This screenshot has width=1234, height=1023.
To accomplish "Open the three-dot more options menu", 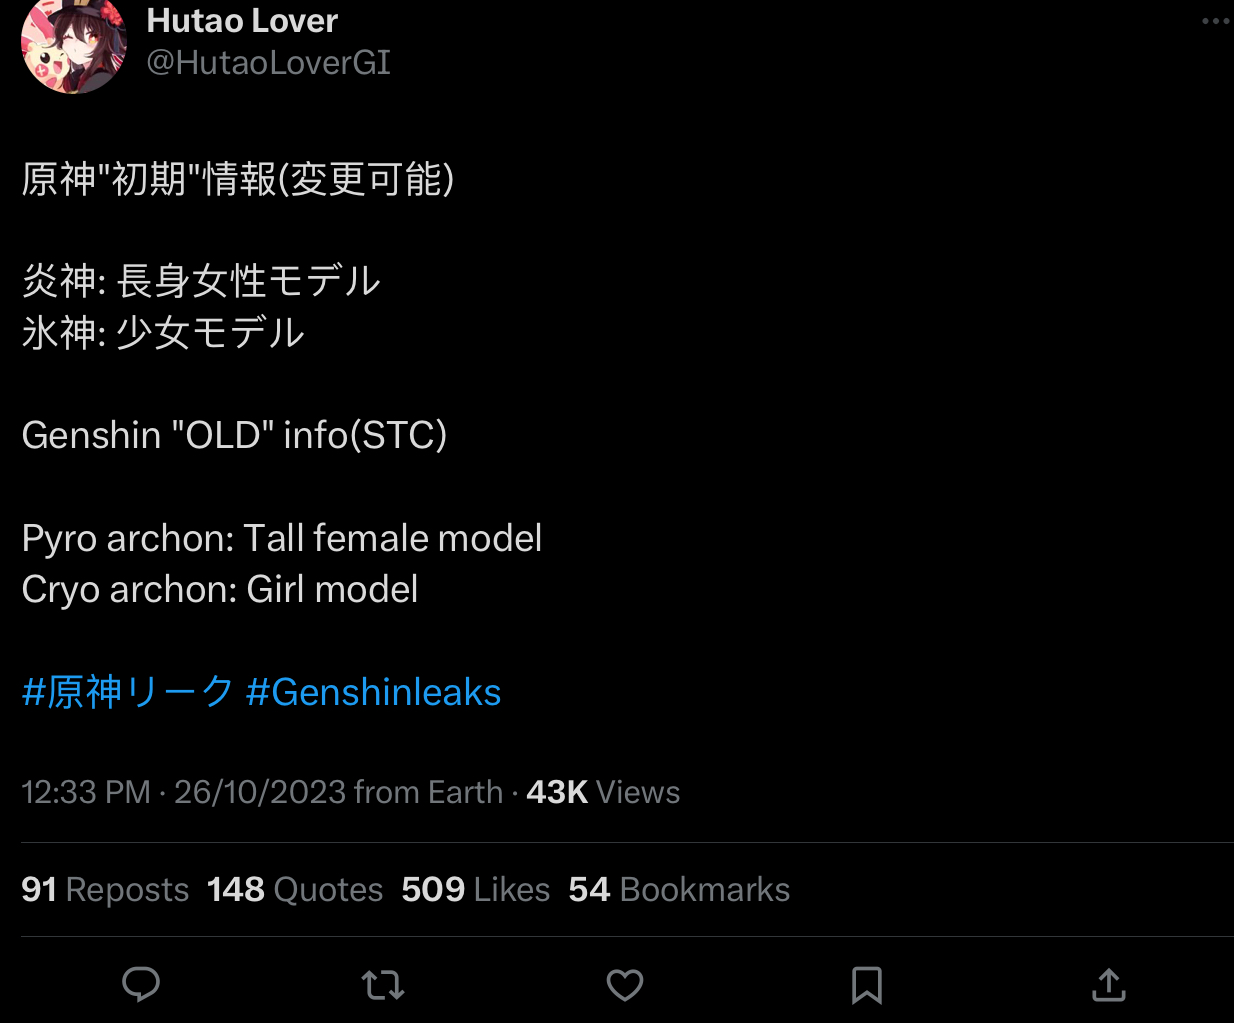I will 1215,21.
